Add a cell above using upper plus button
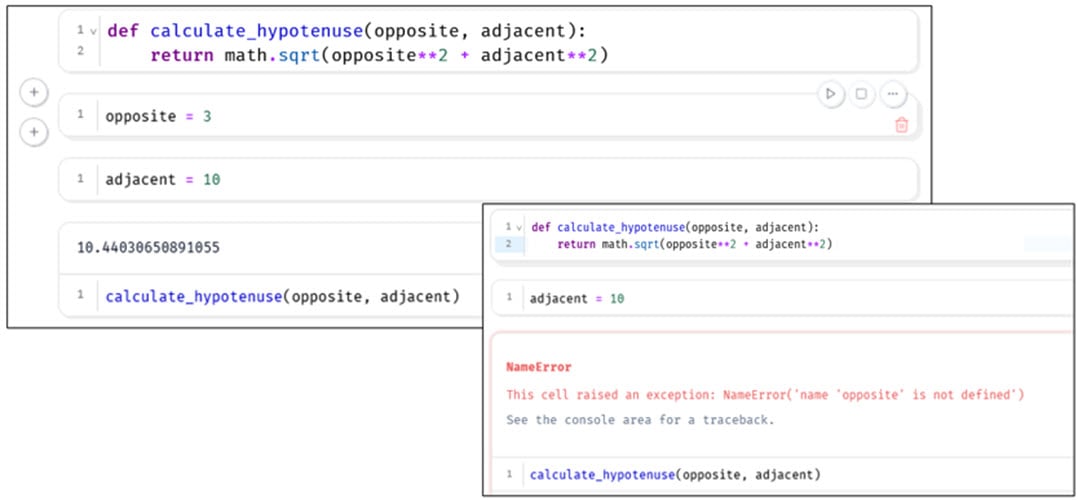 (34, 93)
